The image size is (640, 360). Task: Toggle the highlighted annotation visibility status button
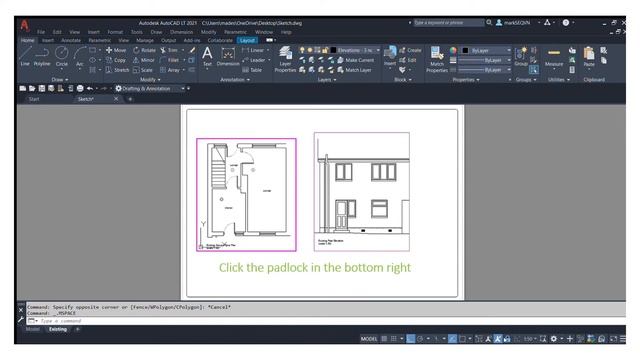pyautogui.click(x=498, y=338)
